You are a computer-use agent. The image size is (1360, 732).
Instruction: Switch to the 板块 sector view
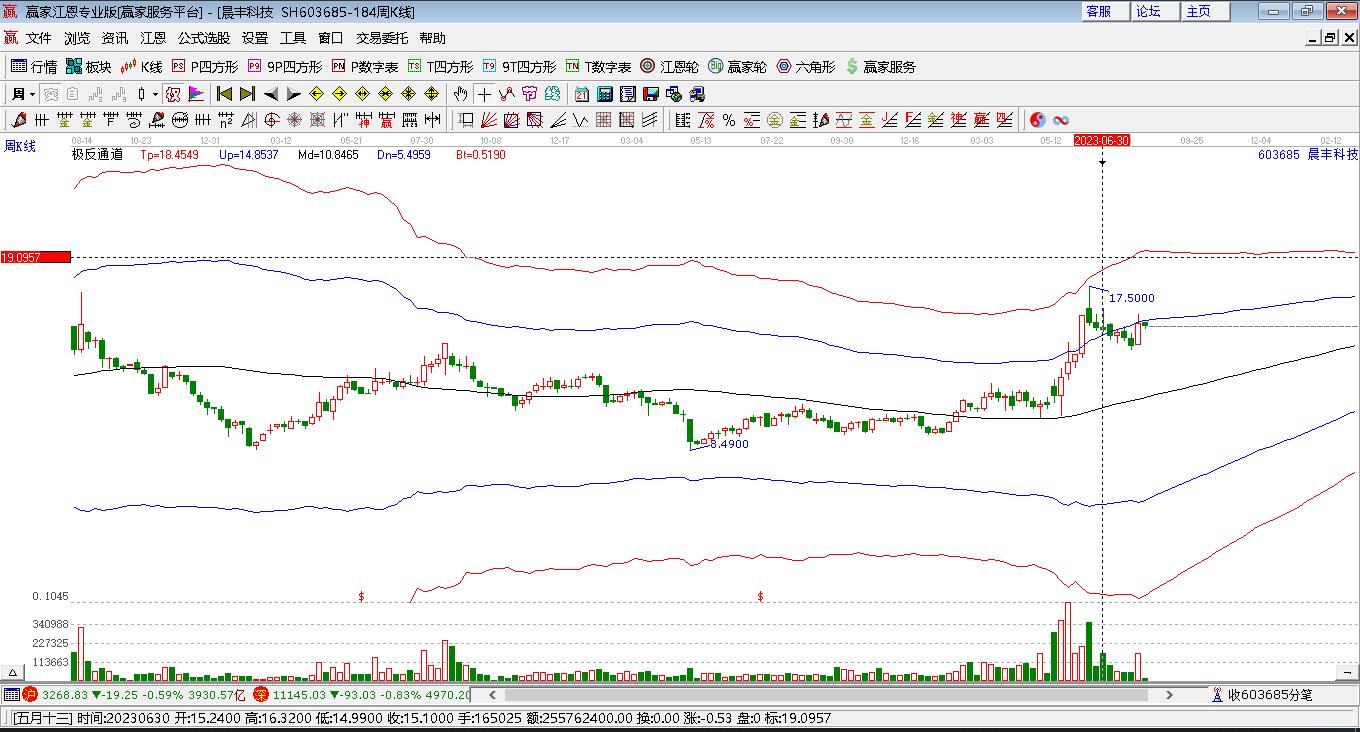[x=88, y=67]
